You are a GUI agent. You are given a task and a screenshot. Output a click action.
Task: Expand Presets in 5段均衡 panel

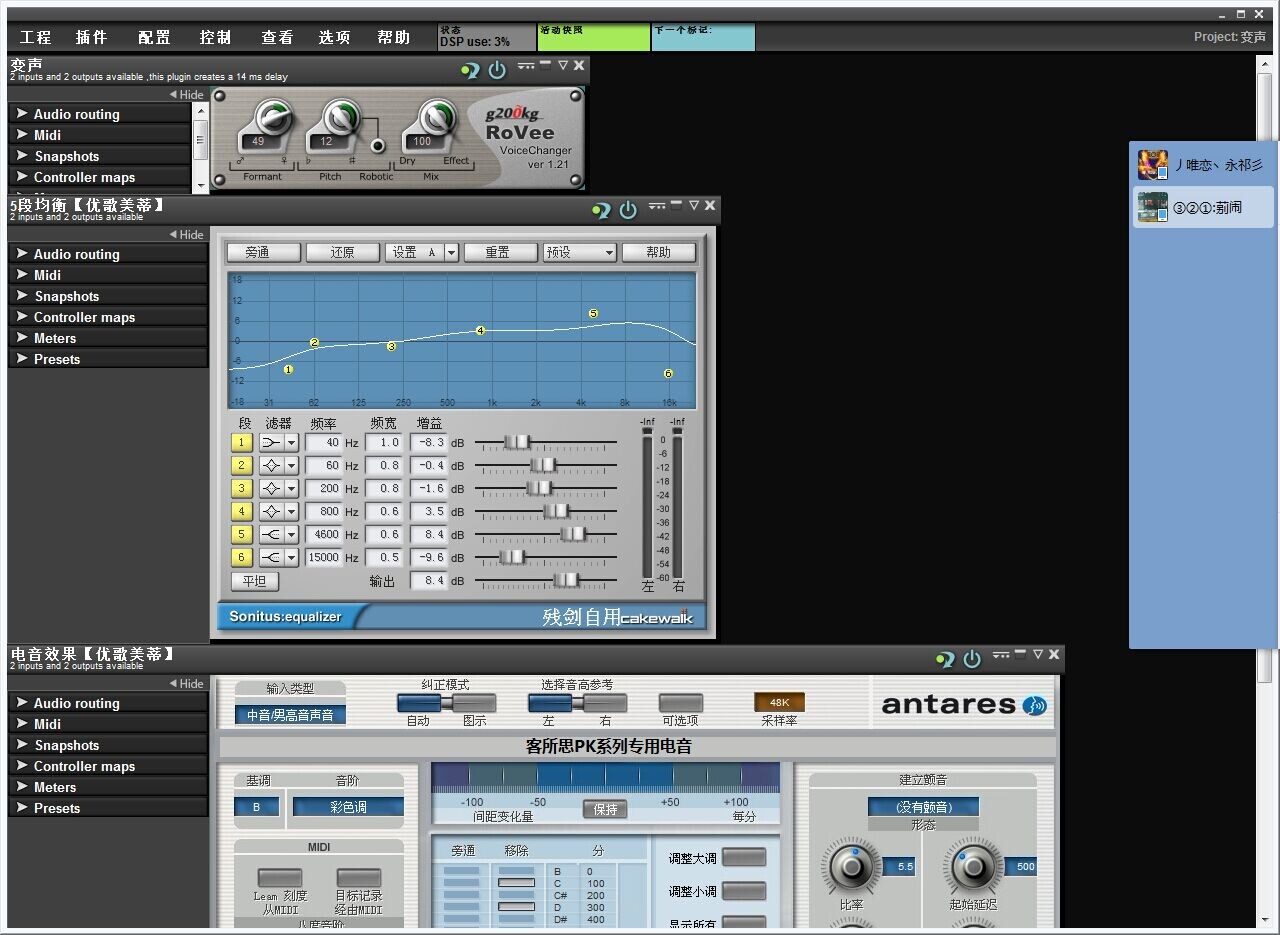tap(108, 359)
